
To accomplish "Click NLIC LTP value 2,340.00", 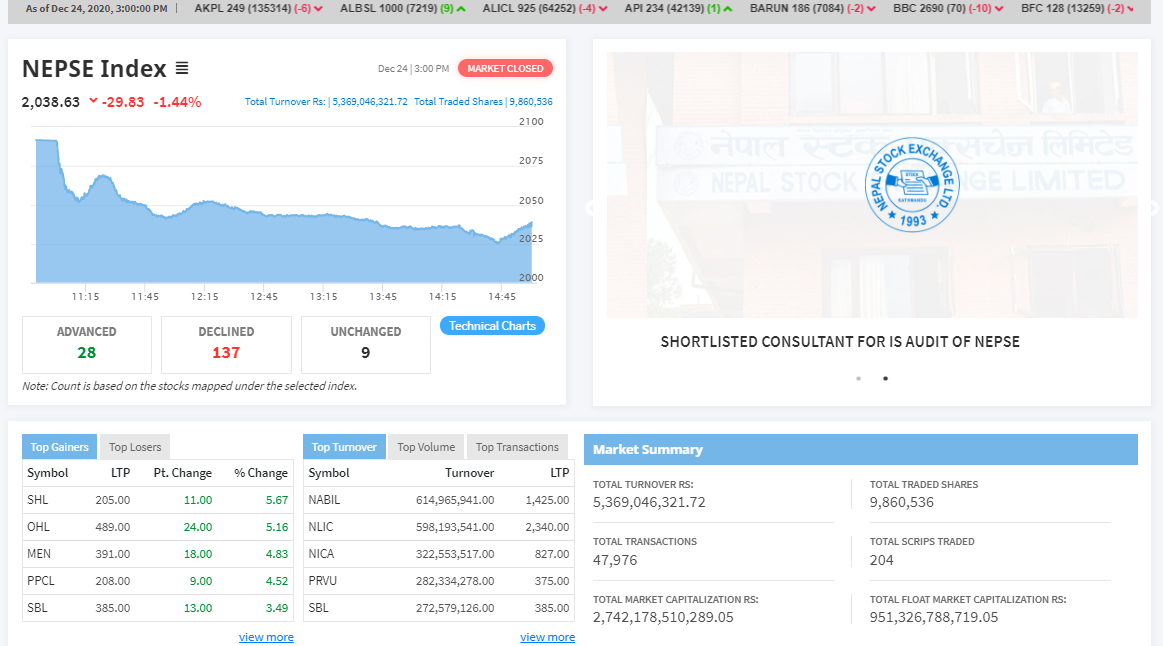I will click(x=547, y=527).
